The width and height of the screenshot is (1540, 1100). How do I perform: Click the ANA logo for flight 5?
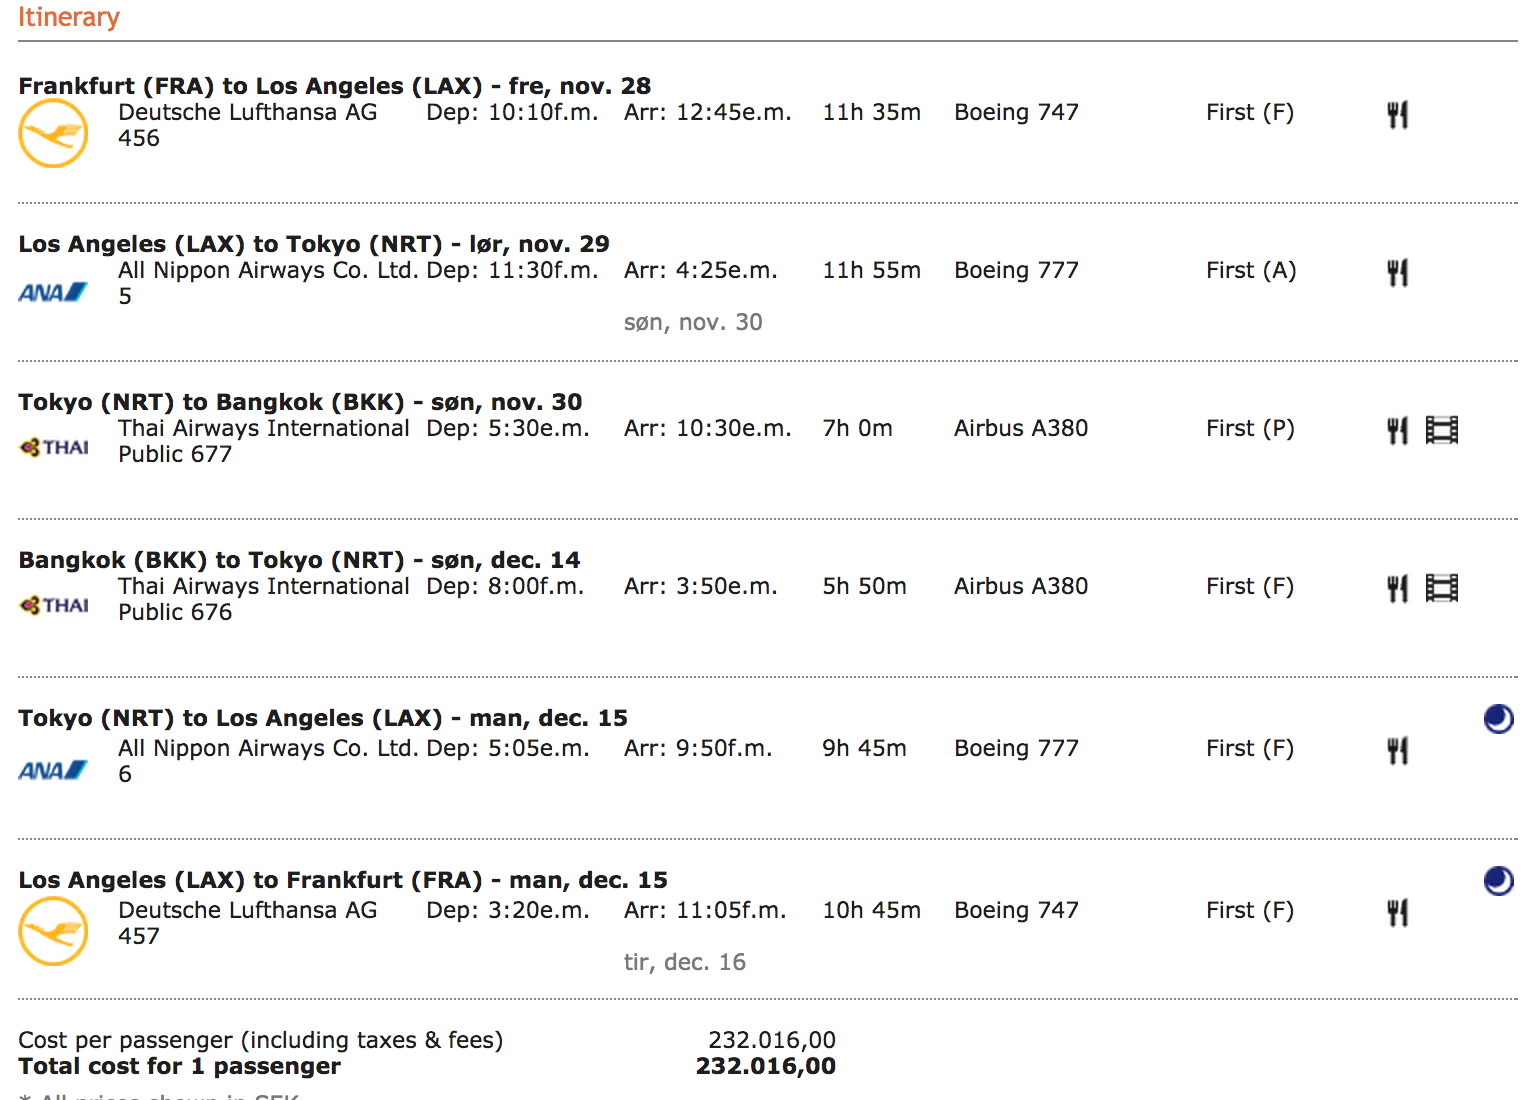tap(53, 292)
